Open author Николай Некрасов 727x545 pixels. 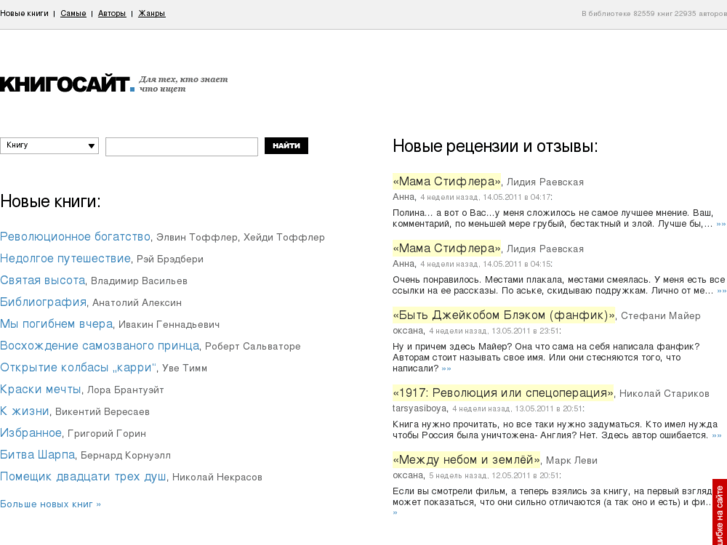click(x=217, y=477)
